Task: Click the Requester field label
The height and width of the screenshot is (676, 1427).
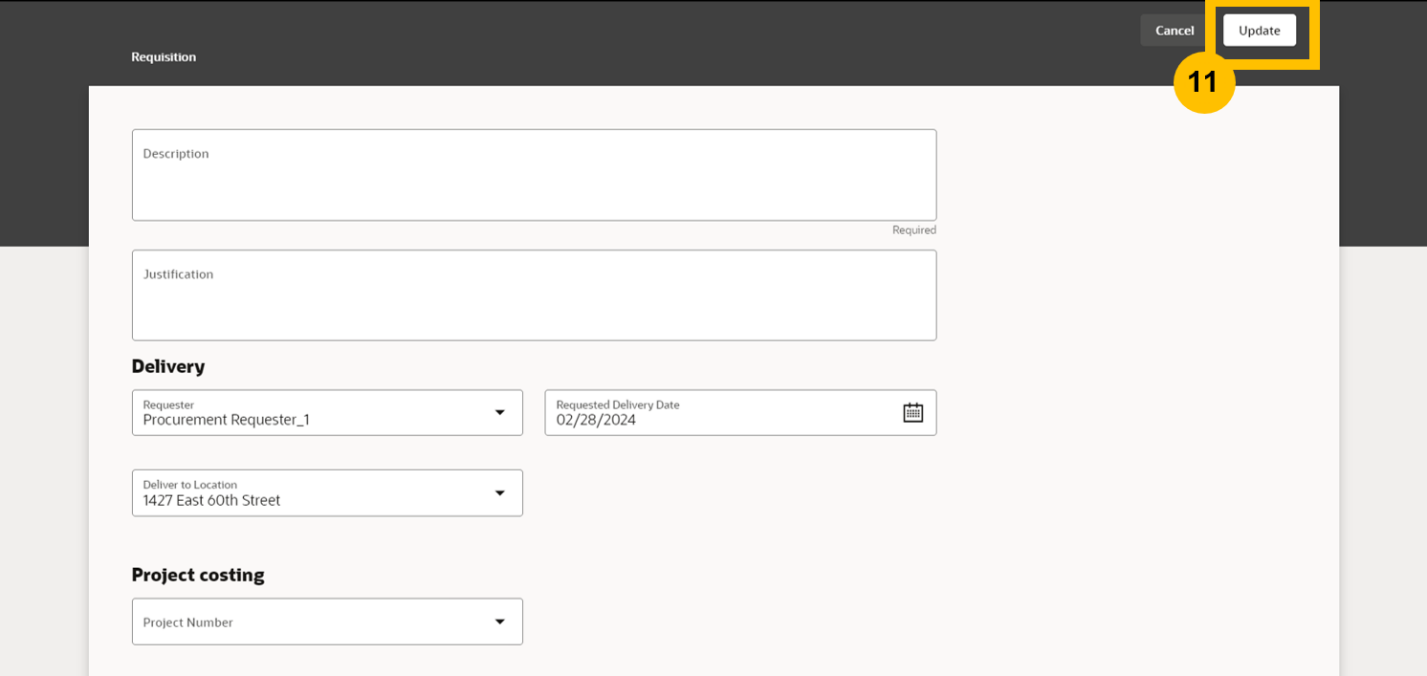Action: (168, 405)
